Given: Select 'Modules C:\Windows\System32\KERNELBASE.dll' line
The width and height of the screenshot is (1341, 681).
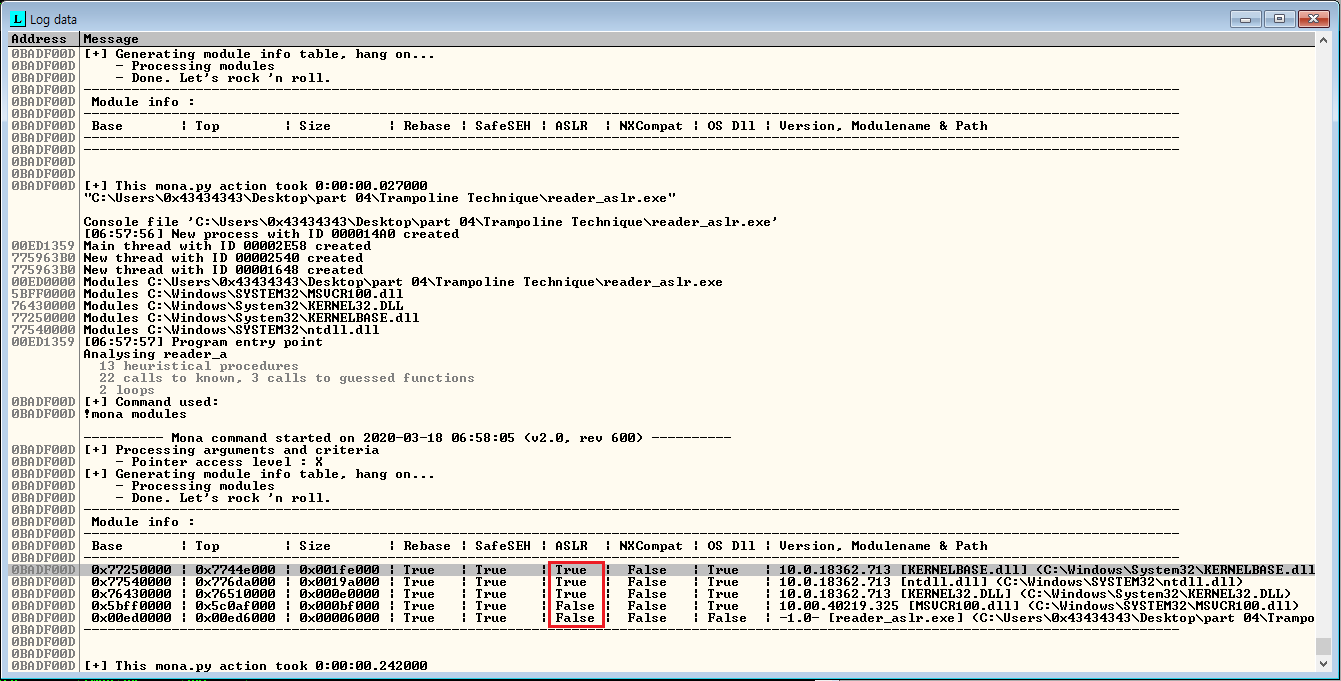Looking at the screenshot, I should point(251,318).
